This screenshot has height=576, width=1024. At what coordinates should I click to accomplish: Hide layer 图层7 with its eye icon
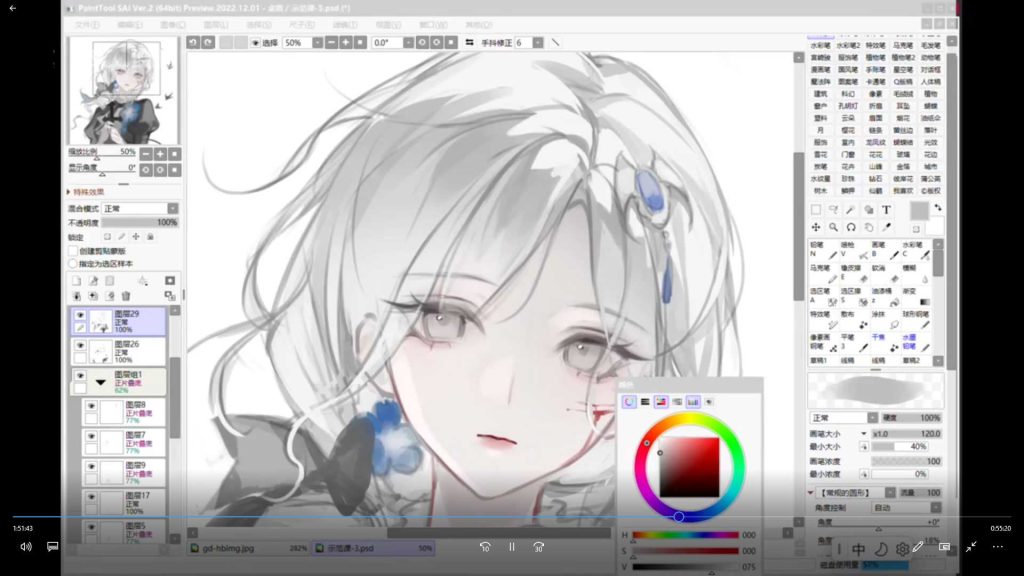click(91, 436)
